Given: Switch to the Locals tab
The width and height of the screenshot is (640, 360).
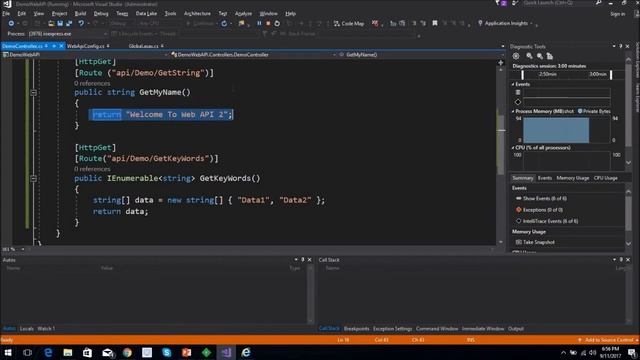Looking at the screenshot, I should 27,329.
